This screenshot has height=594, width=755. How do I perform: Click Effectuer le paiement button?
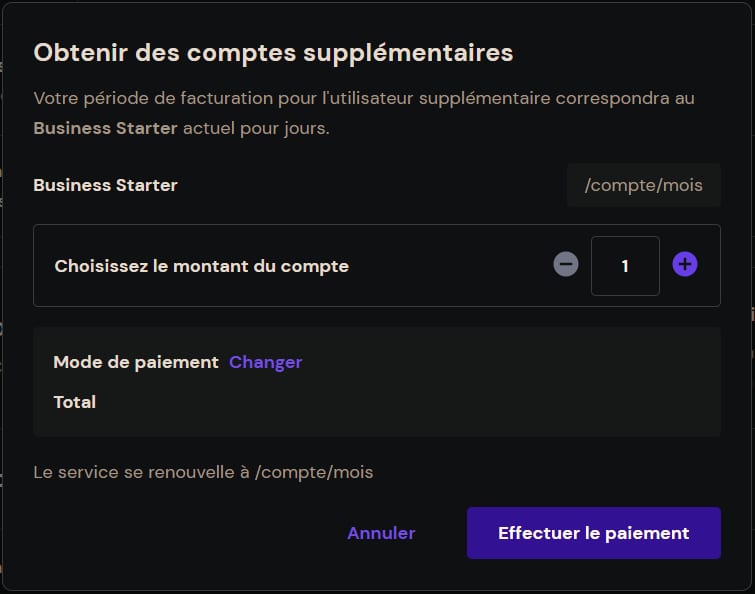pyautogui.click(x=593, y=533)
